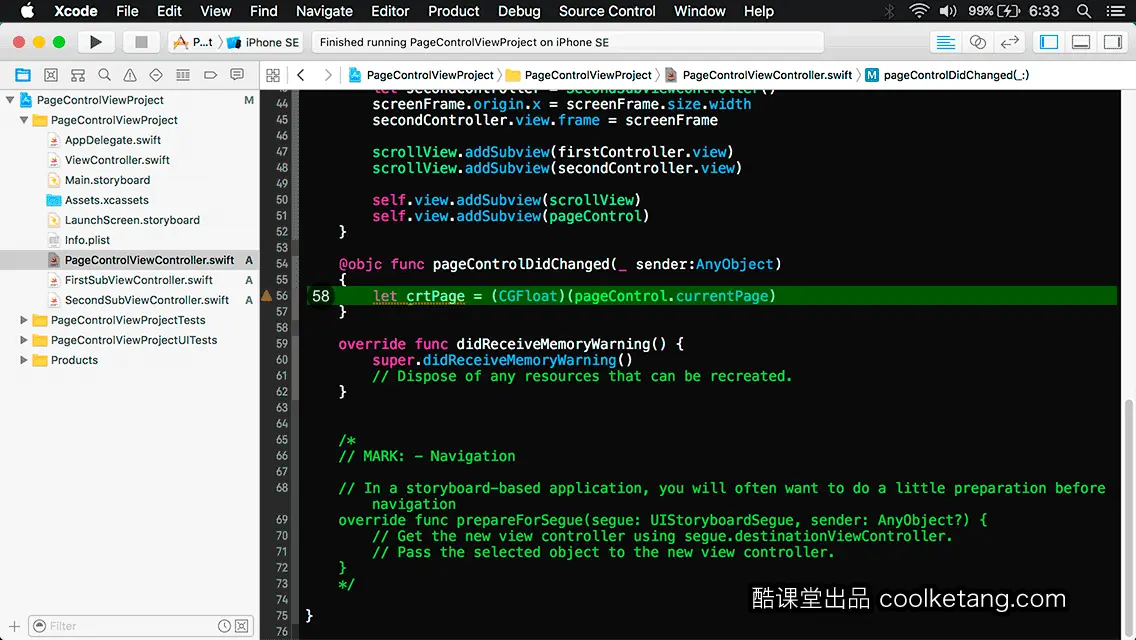Open SecondSubViewController.swift file
The height and width of the screenshot is (640, 1136).
tap(146, 300)
